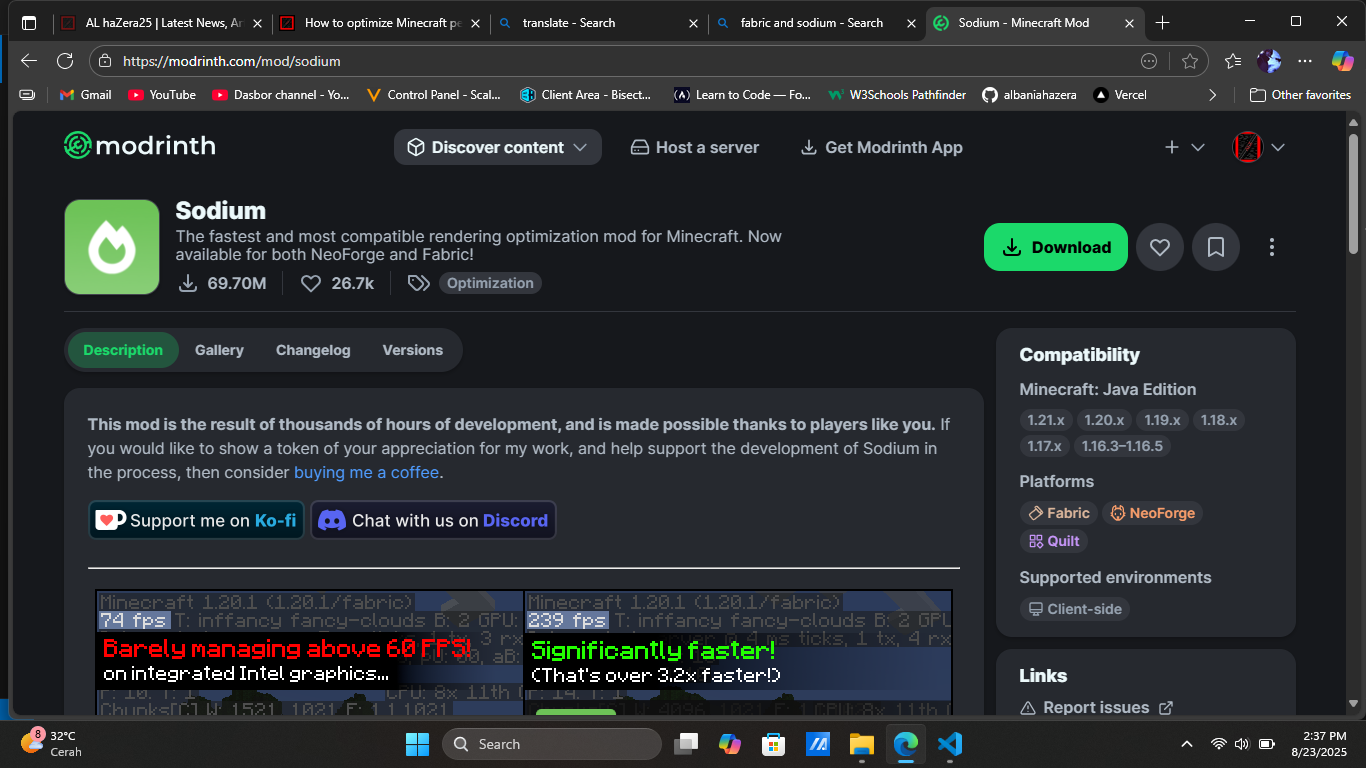
Task: Expand the plus create dropdown
Action: [x=1184, y=147]
